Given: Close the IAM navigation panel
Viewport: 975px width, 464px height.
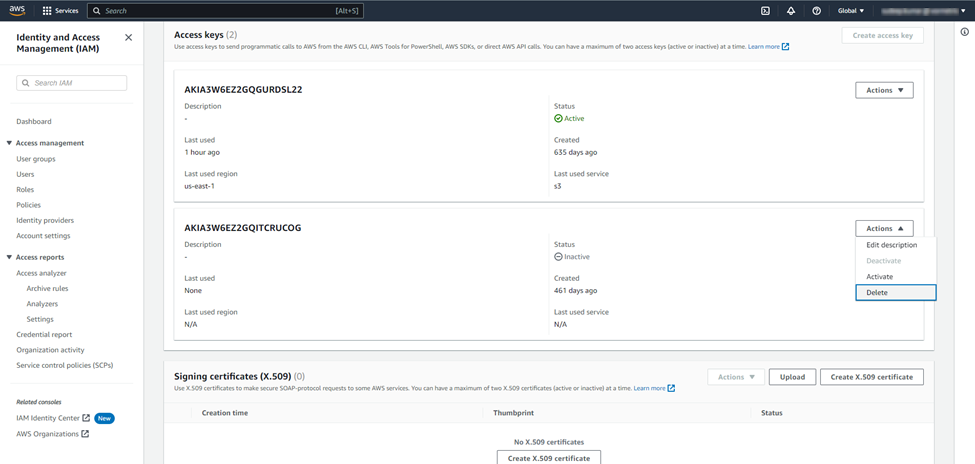Looking at the screenshot, I should 129,37.
